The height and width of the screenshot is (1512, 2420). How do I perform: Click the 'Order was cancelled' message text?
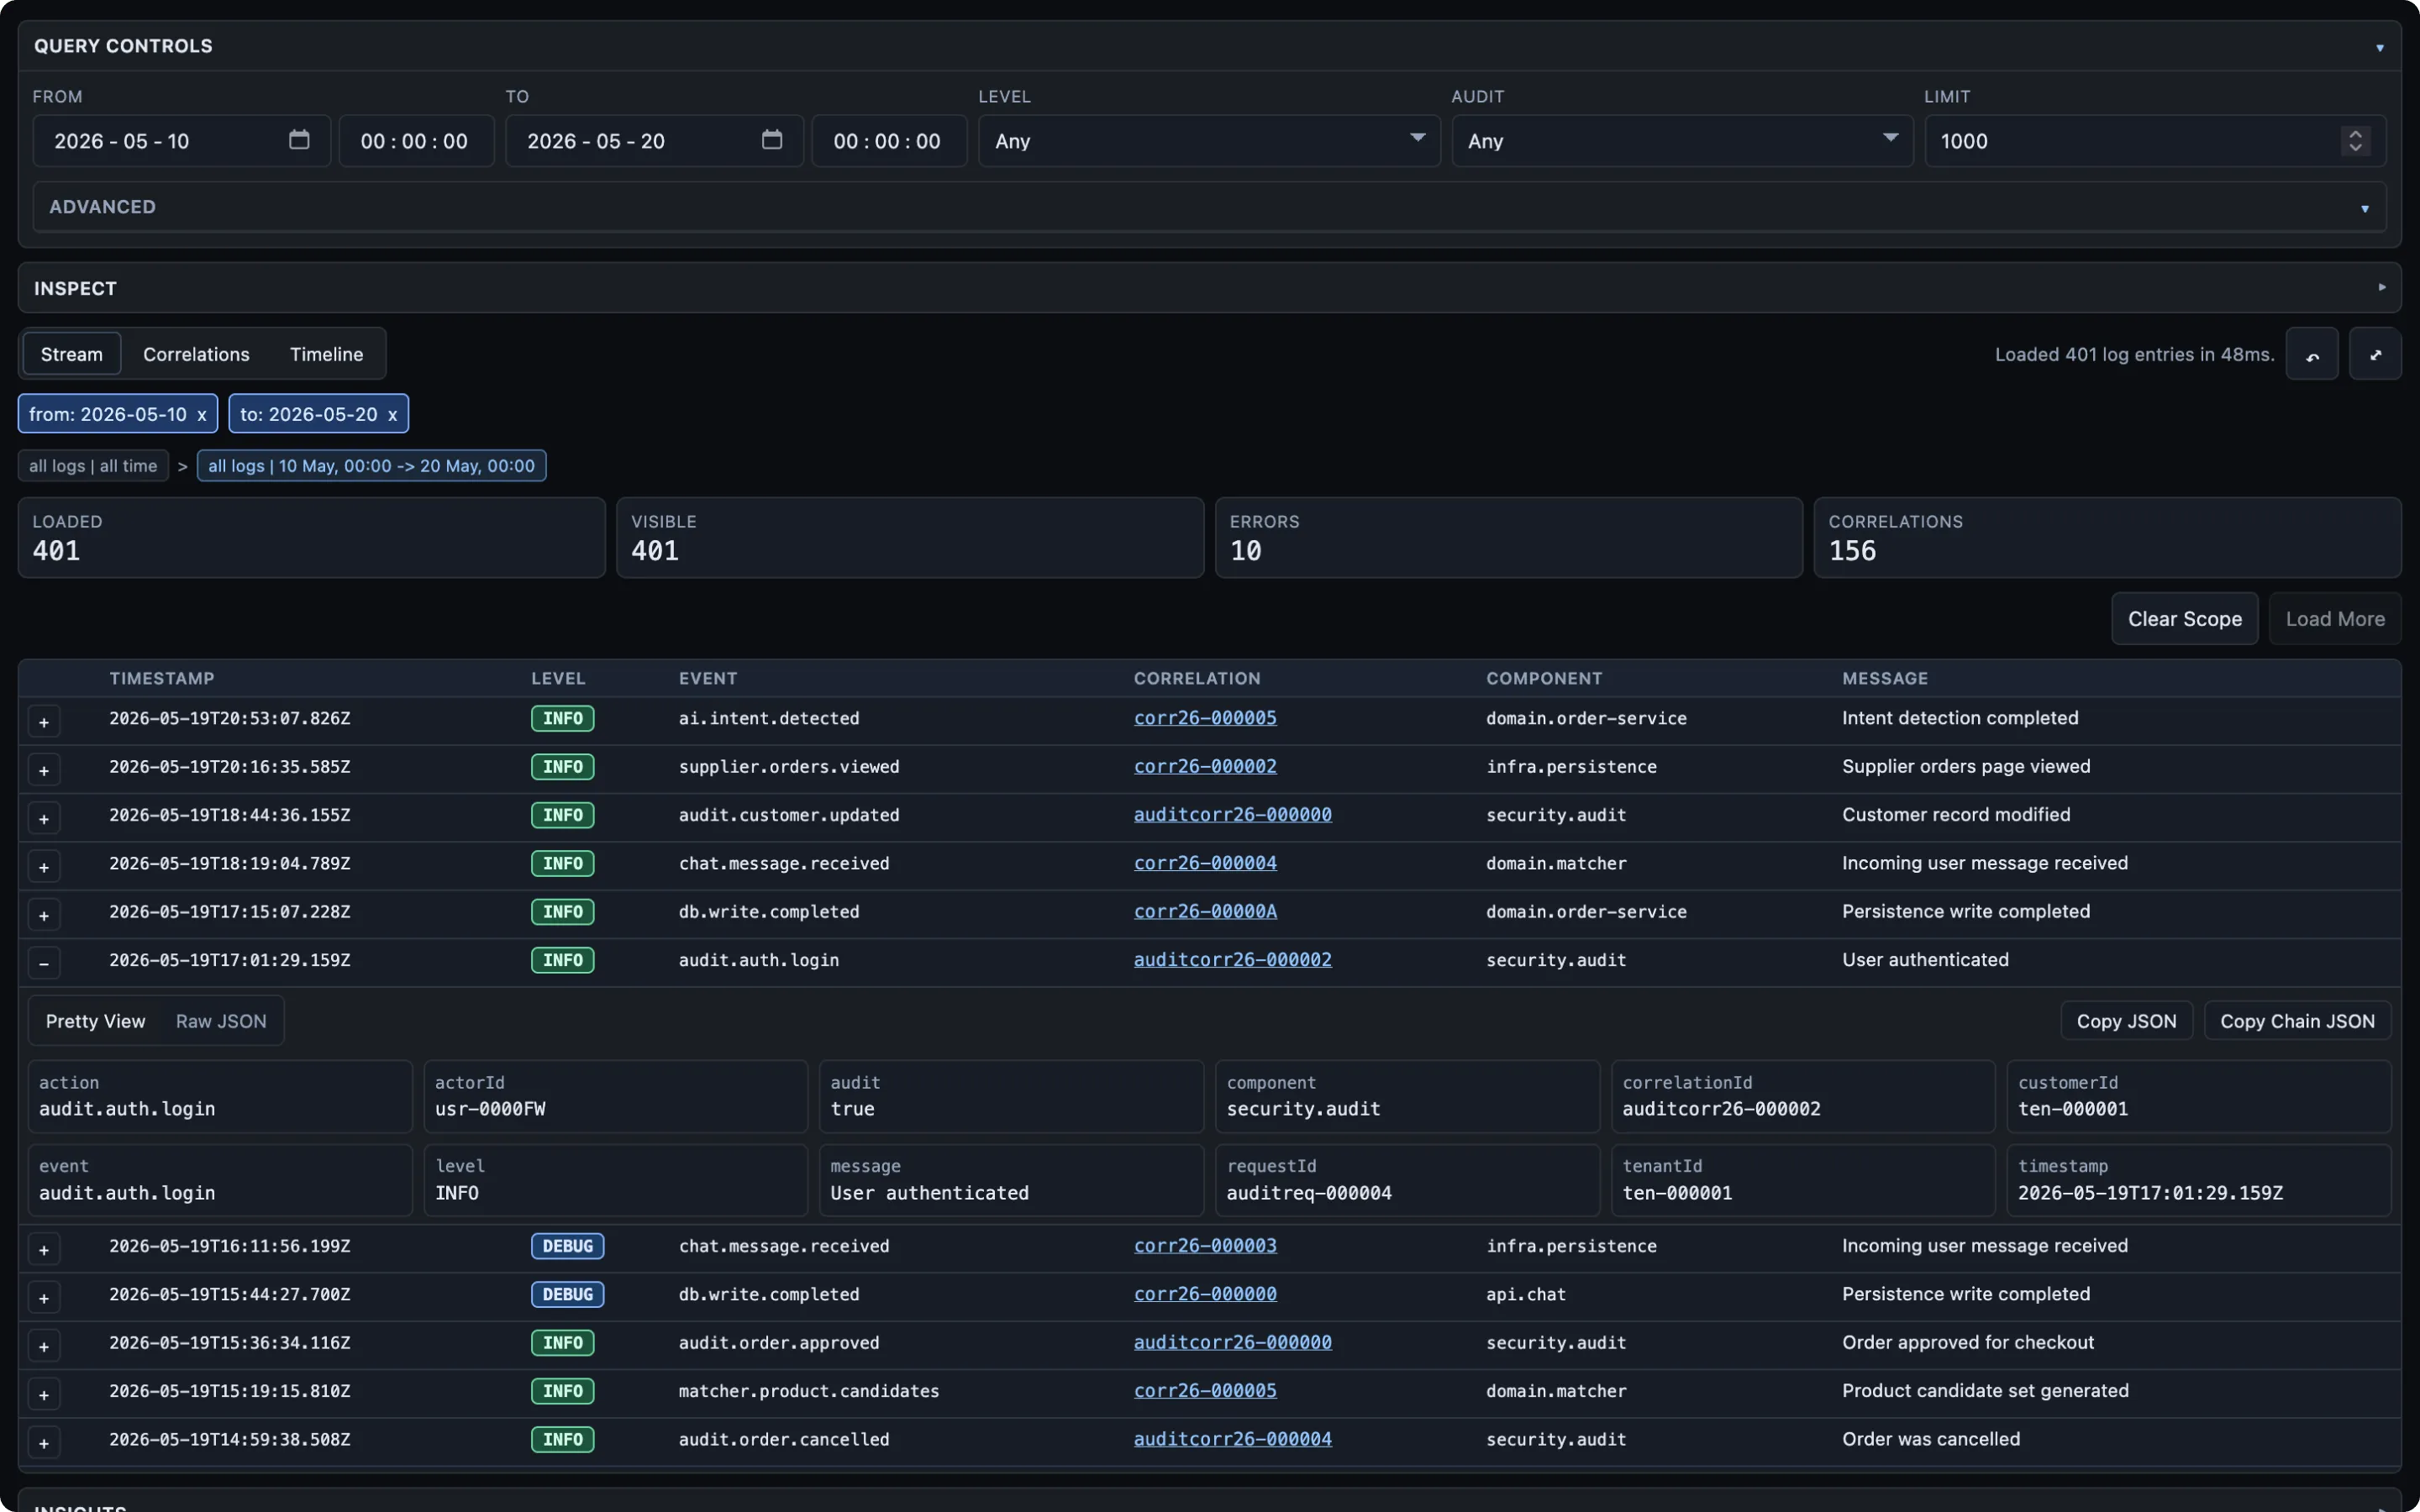(1931, 1439)
